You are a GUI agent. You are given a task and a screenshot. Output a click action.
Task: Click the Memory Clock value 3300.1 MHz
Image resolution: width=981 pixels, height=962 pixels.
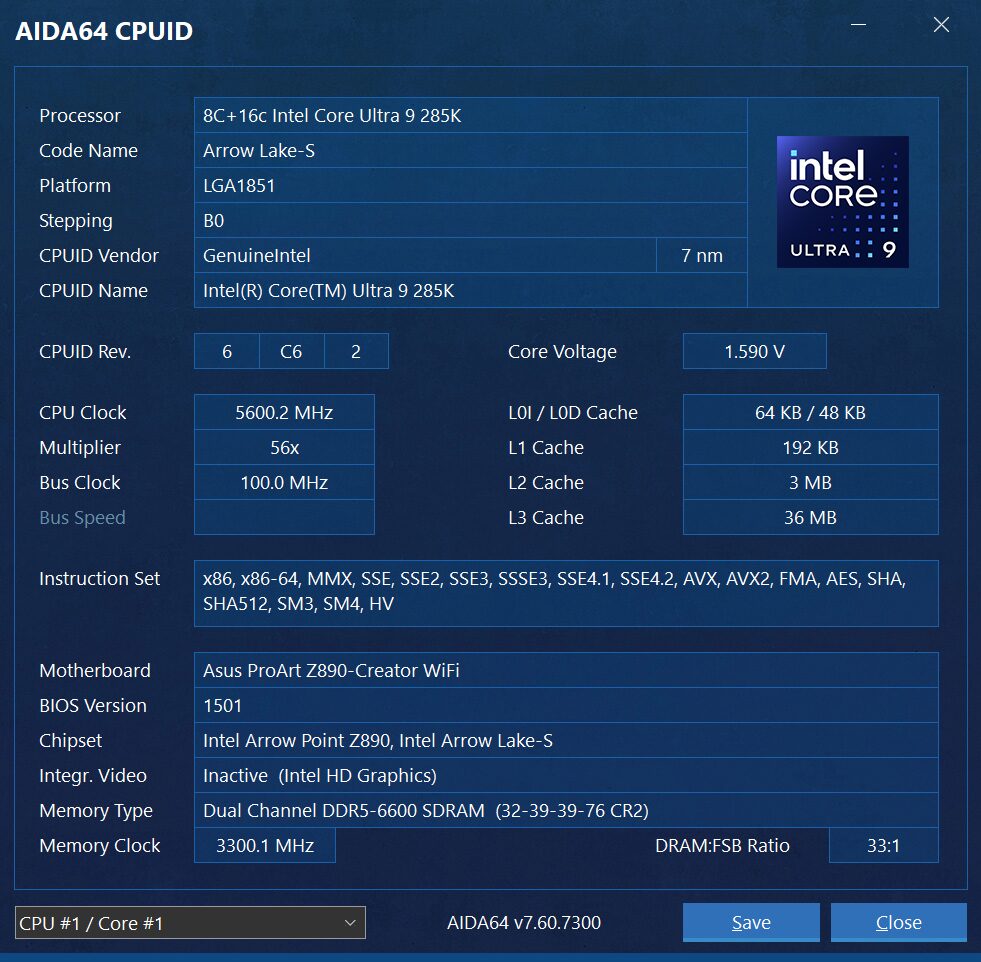(x=265, y=846)
